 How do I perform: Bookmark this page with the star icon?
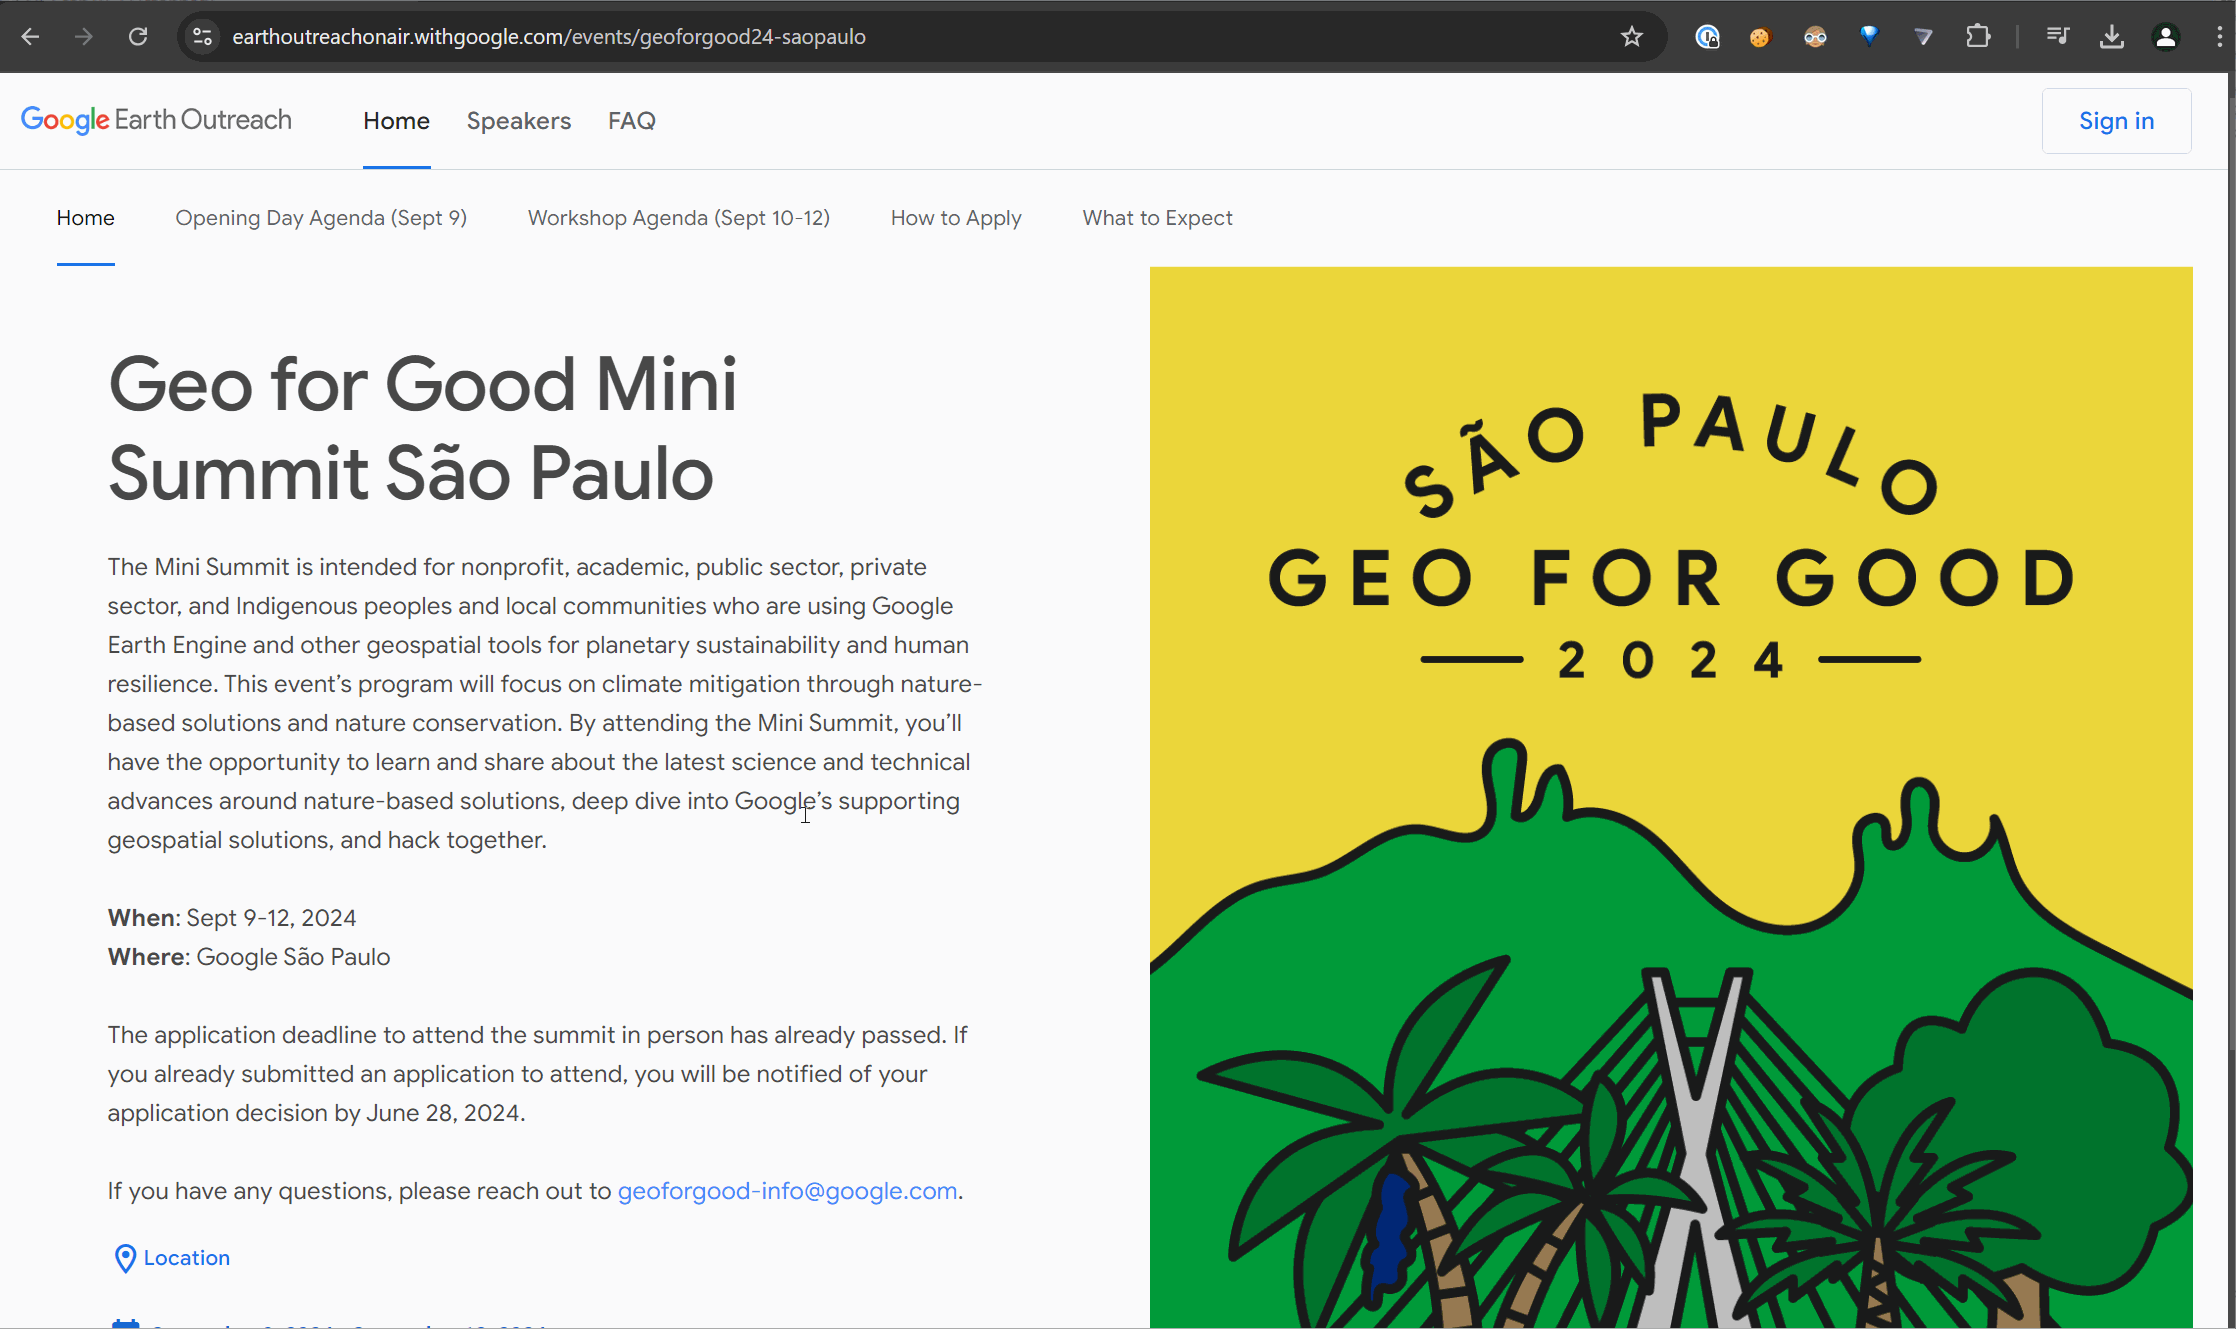[x=1632, y=37]
